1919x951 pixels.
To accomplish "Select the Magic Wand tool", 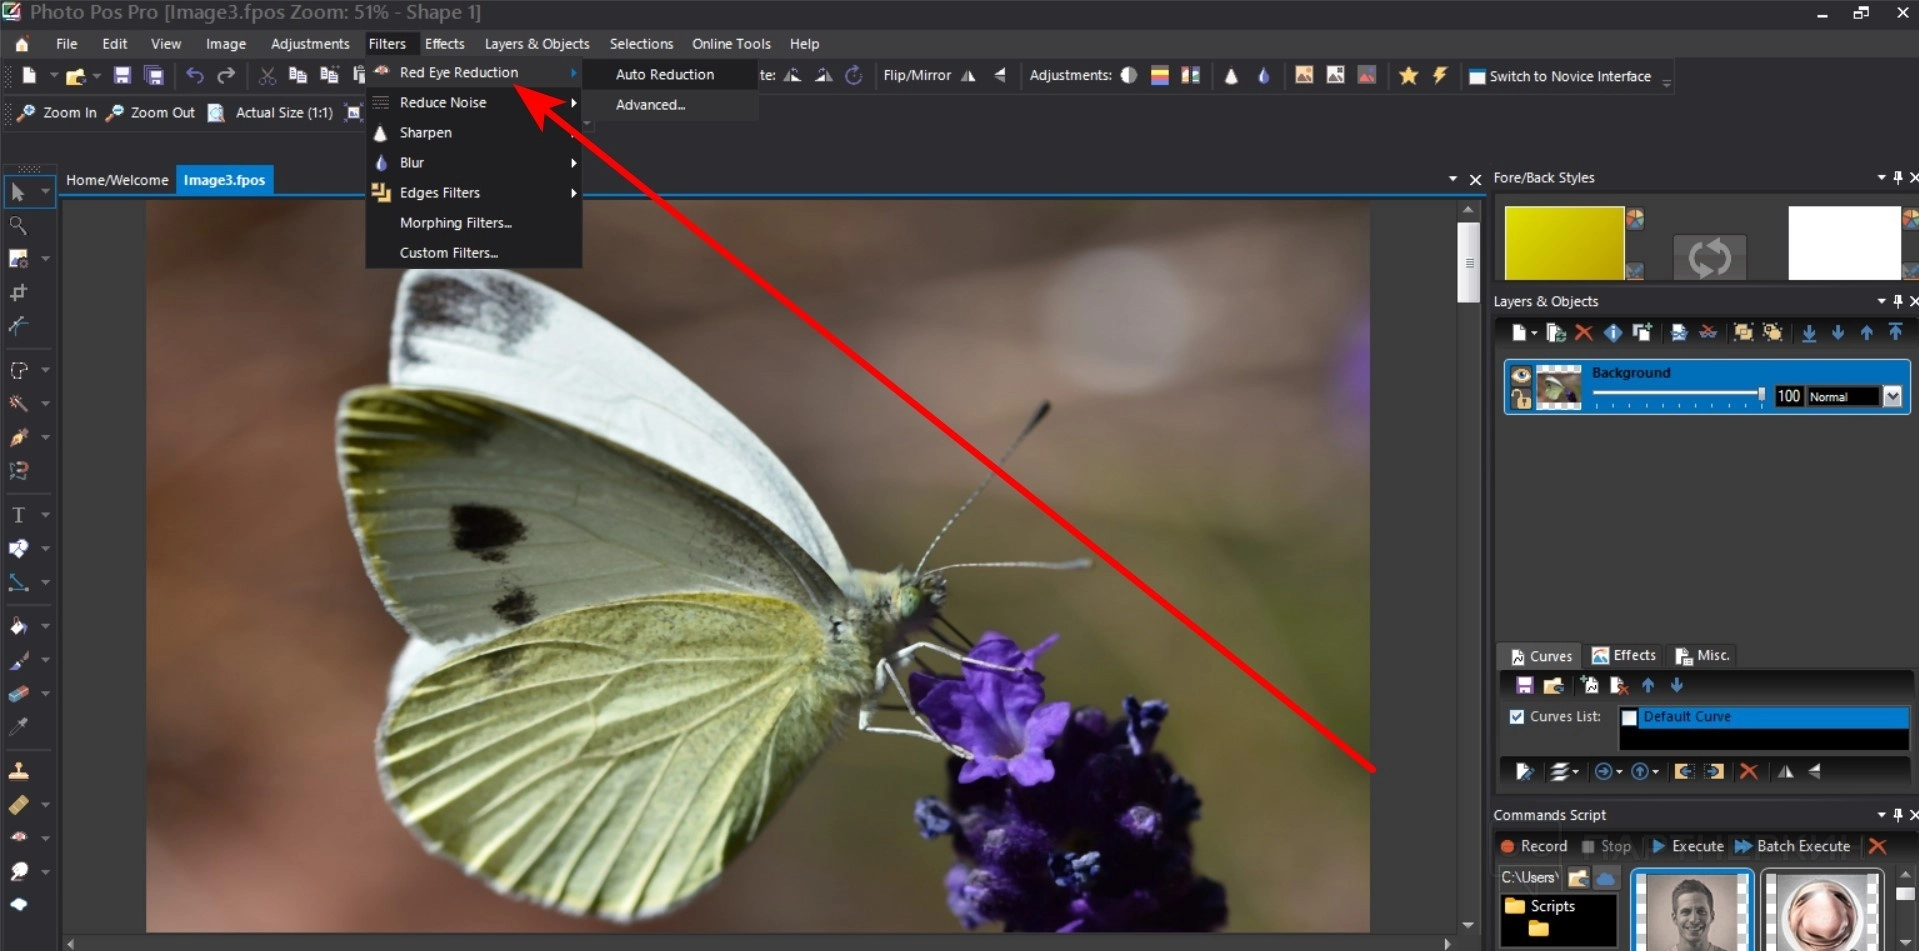I will pos(18,403).
